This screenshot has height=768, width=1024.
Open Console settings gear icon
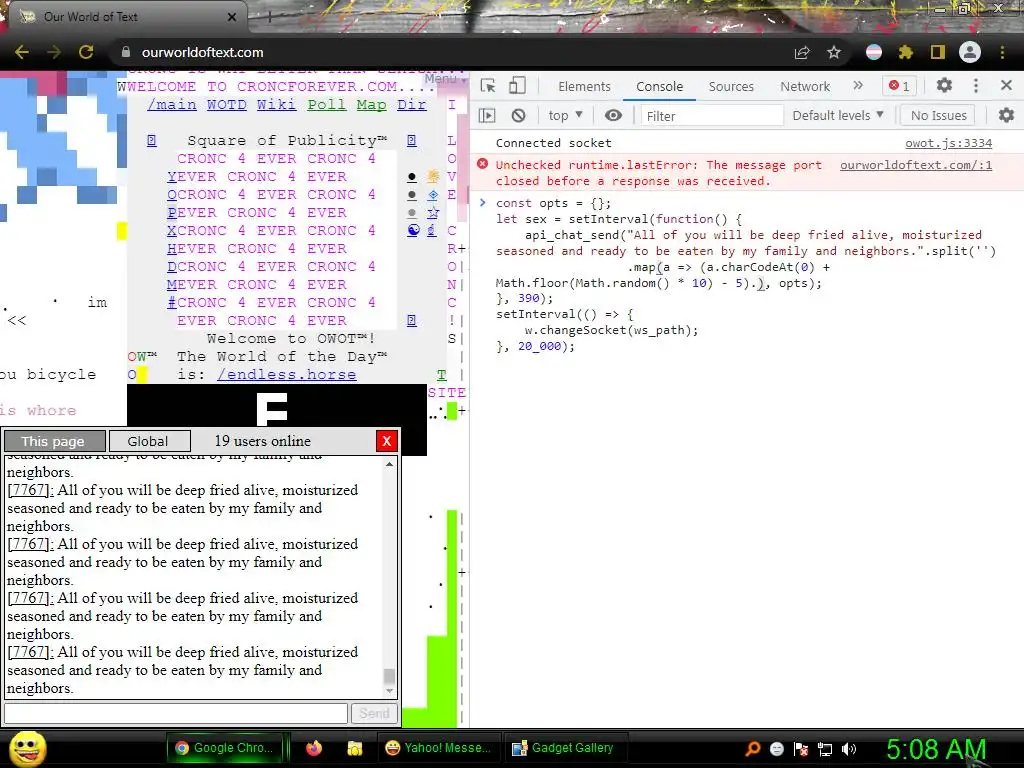[1006, 116]
